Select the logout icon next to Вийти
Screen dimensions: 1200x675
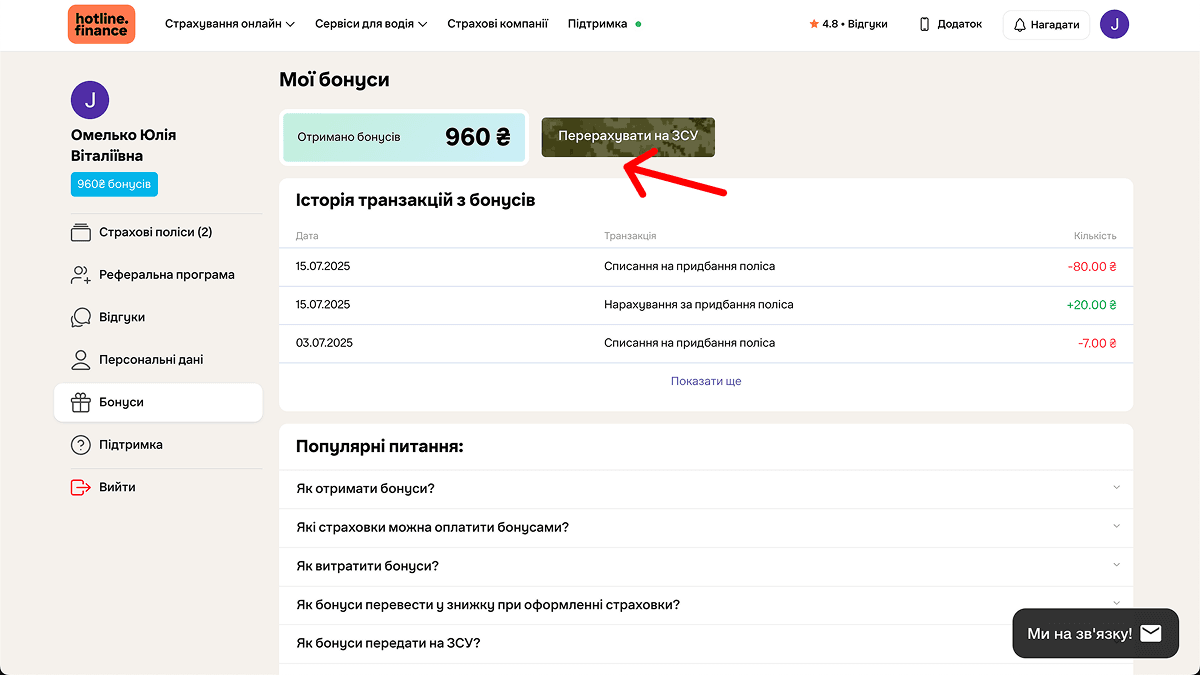pyautogui.click(x=78, y=487)
